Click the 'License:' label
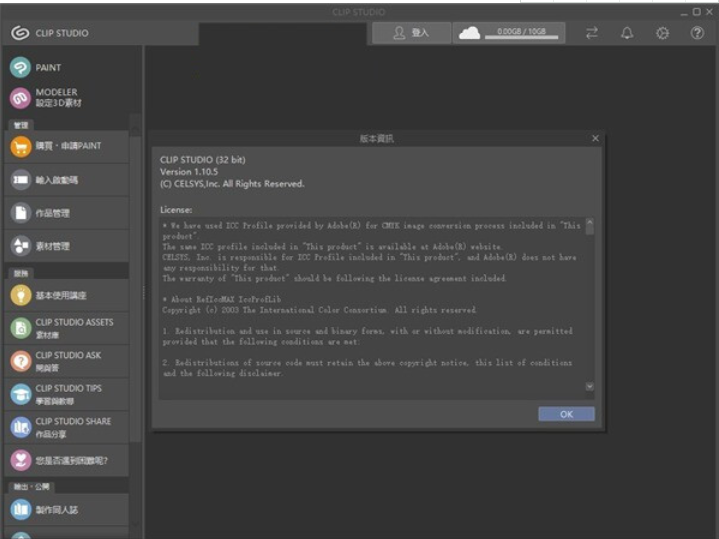The image size is (719, 539). (x=176, y=210)
